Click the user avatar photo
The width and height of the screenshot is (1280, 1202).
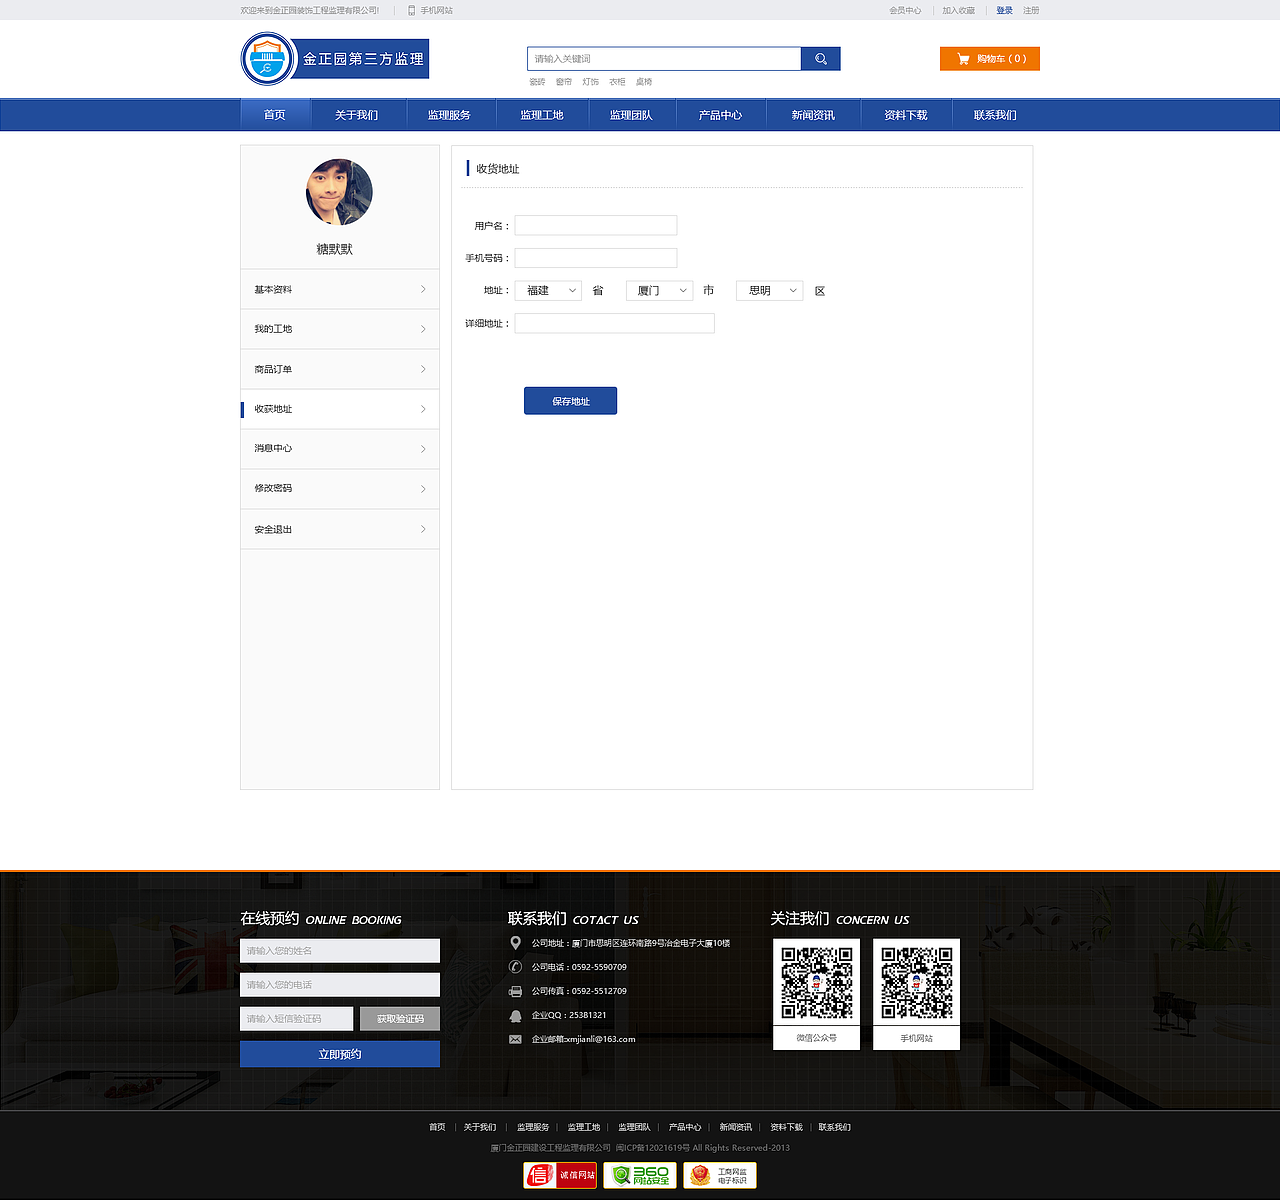coord(339,192)
